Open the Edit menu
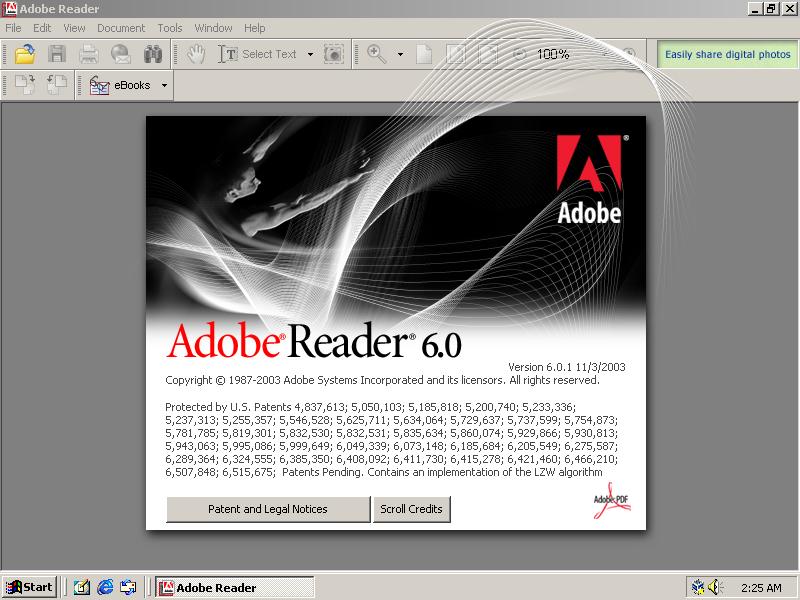800x600 pixels. point(42,28)
